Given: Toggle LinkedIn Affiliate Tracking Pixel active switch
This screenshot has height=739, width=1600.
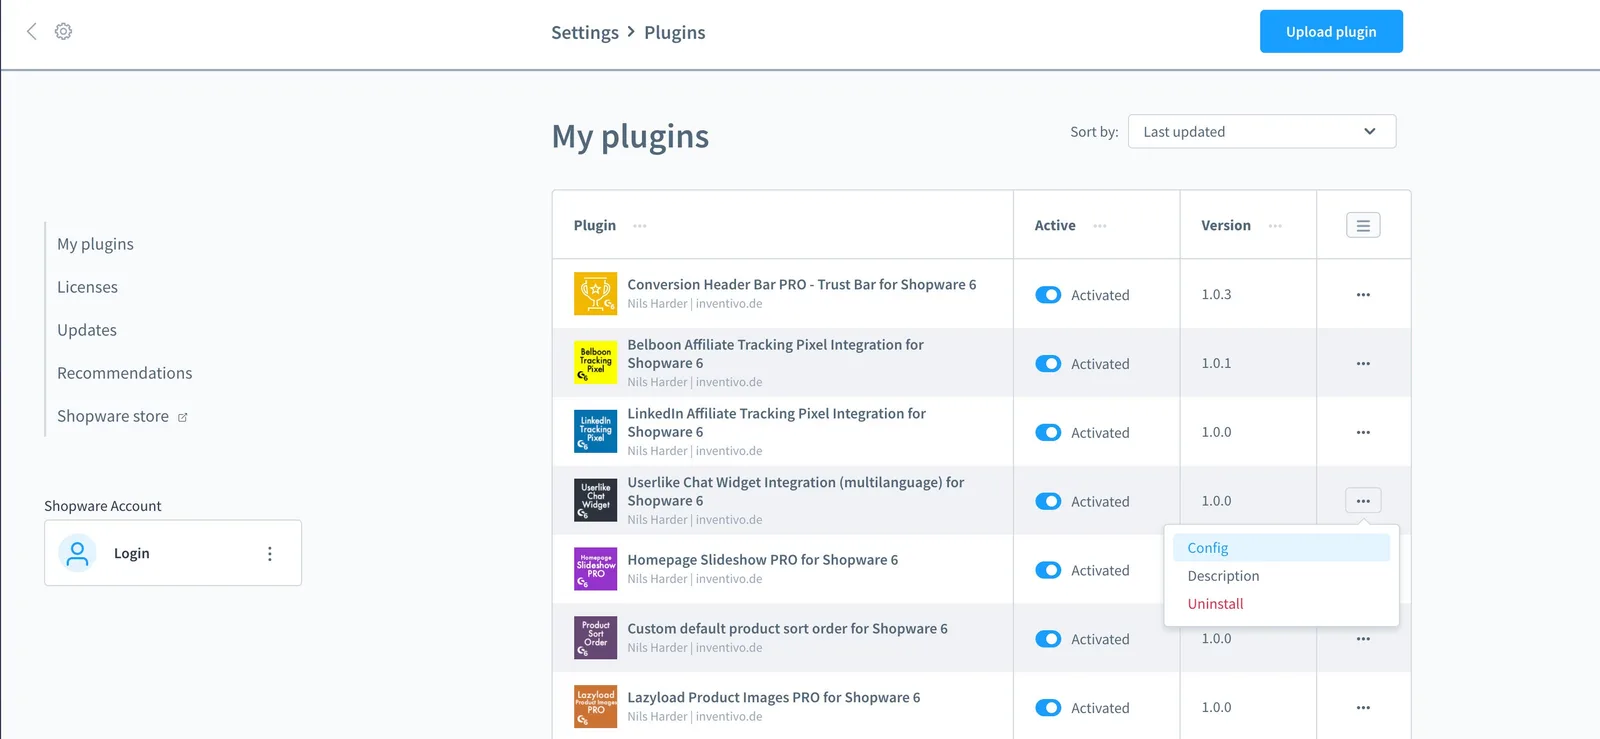Looking at the screenshot, I should click(1048, 433).
